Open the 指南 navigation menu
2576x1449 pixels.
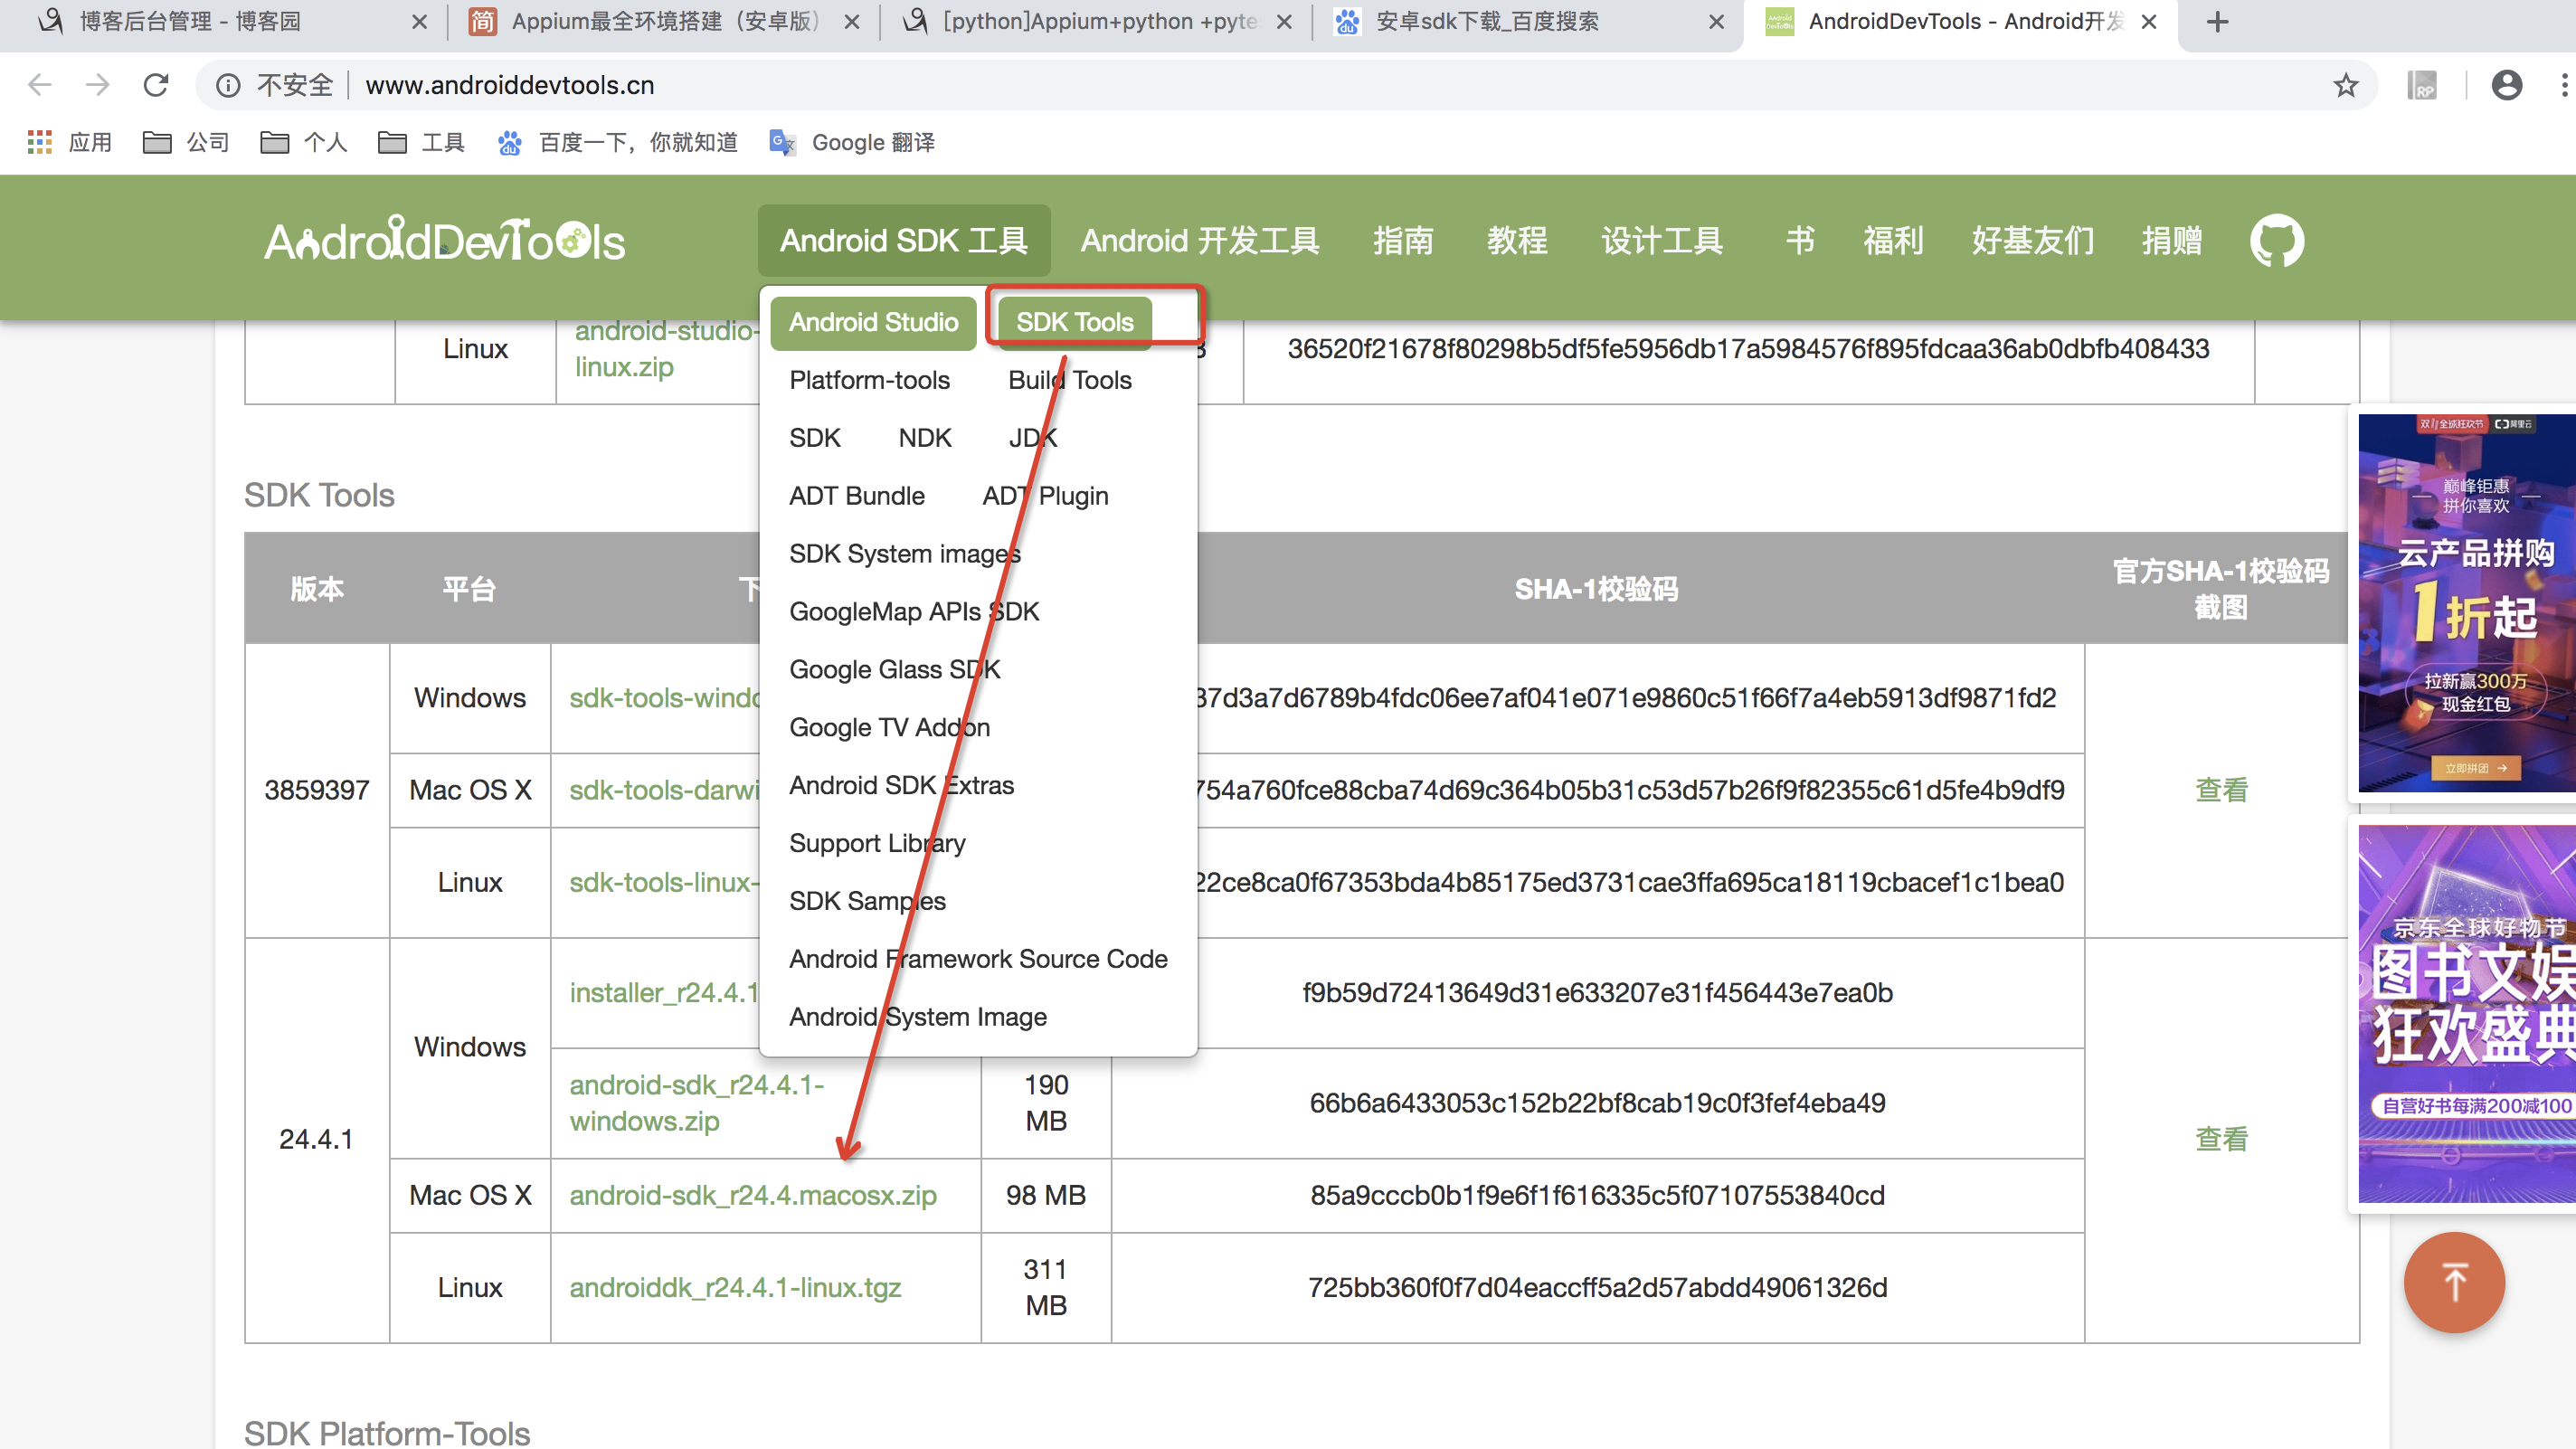tap(1403, 241)
